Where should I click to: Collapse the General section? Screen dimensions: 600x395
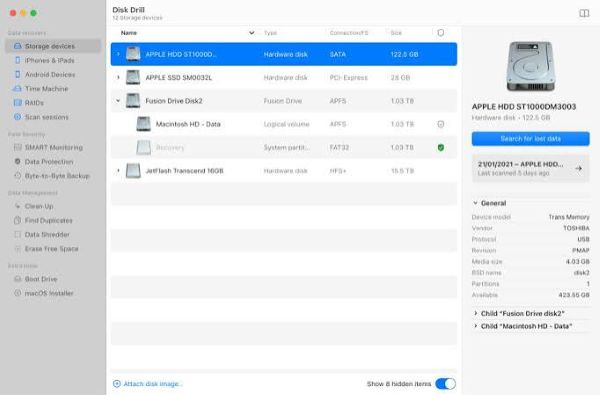(x=475, y=203)
